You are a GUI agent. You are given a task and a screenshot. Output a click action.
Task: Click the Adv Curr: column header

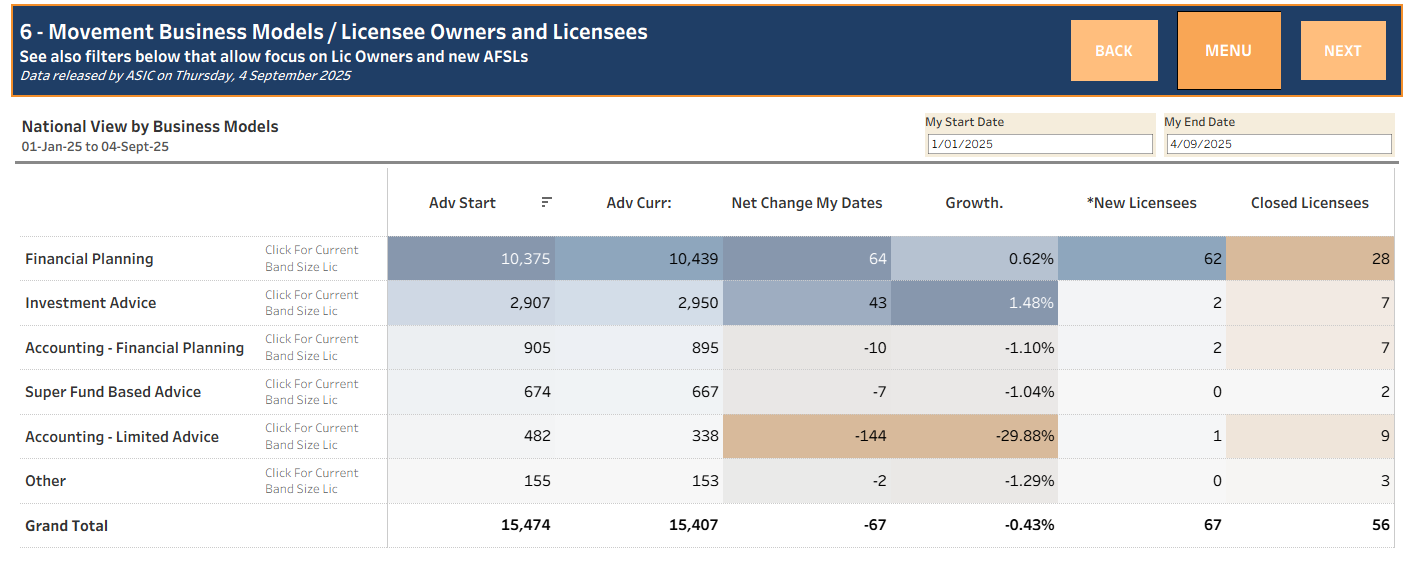click(641, 202)
